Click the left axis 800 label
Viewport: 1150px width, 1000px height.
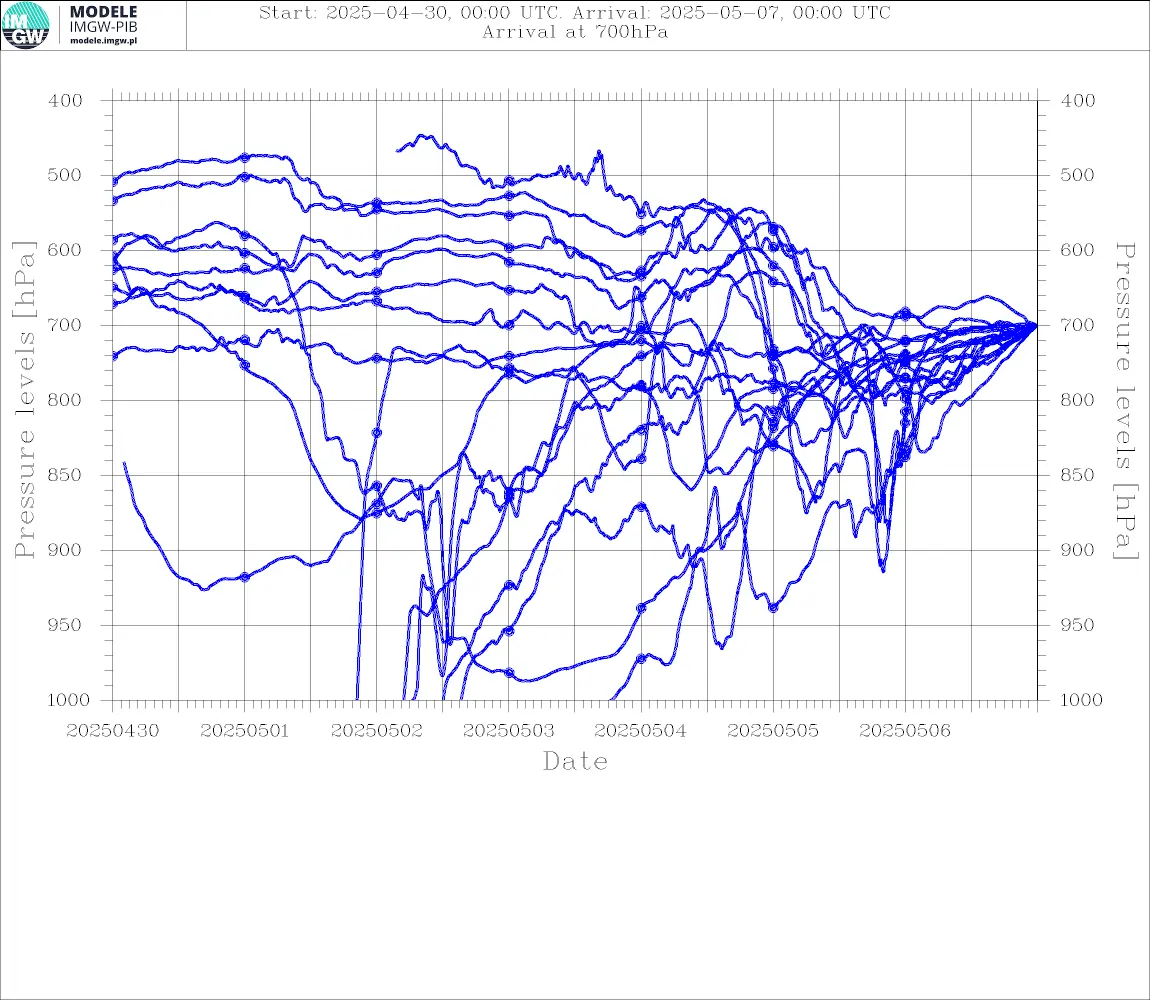[65, 400]
